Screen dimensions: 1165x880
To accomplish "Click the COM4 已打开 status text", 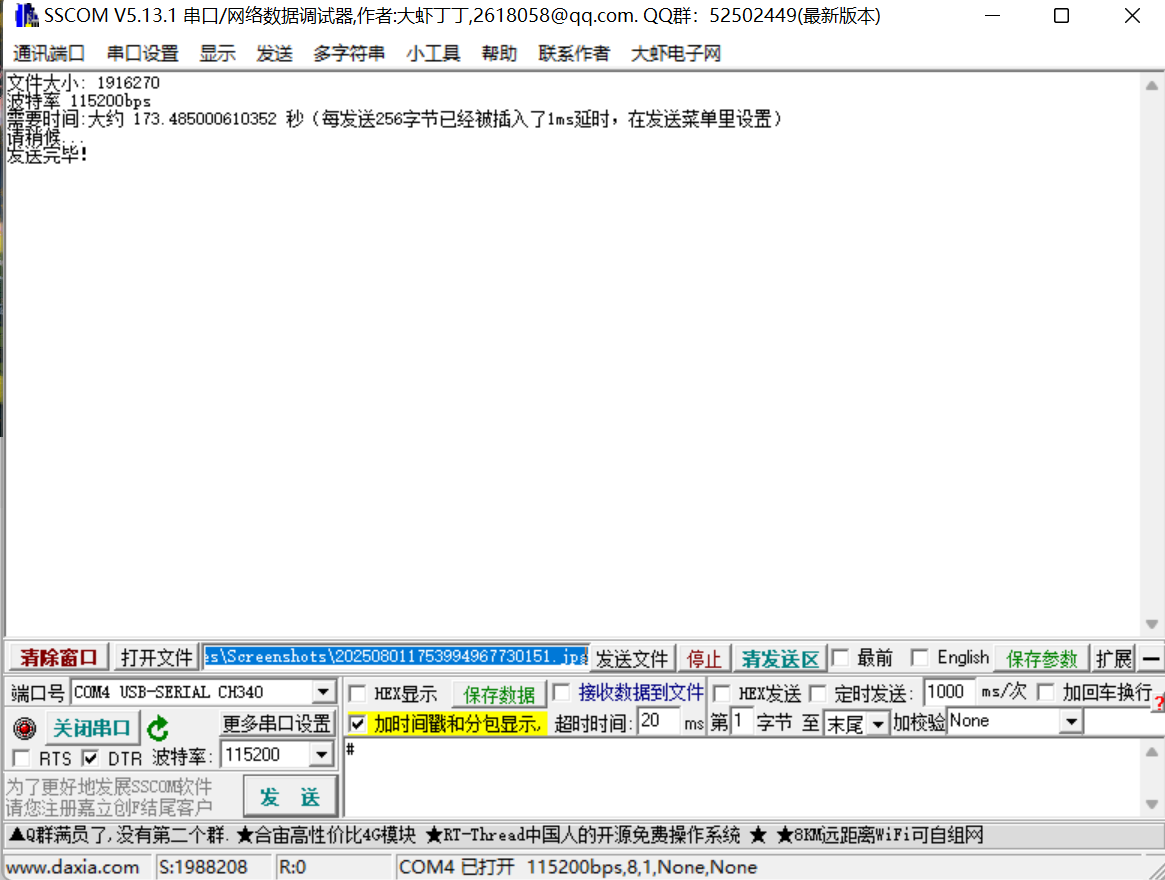I will tap(578, 867).
